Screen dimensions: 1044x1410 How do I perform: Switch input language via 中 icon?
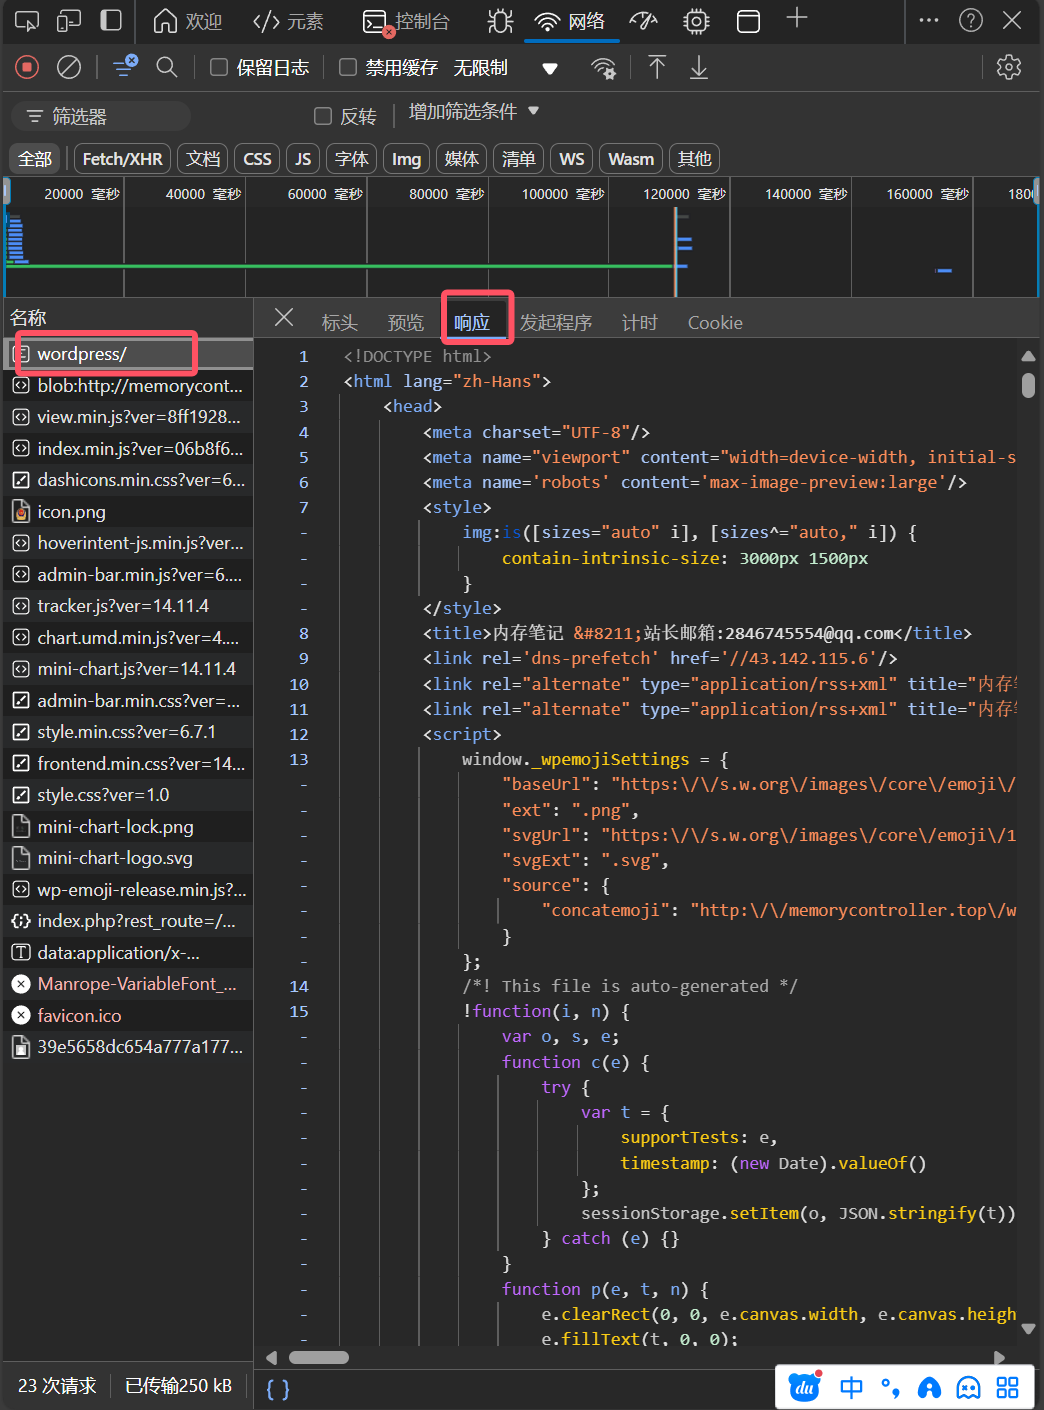pos(851,1387)
